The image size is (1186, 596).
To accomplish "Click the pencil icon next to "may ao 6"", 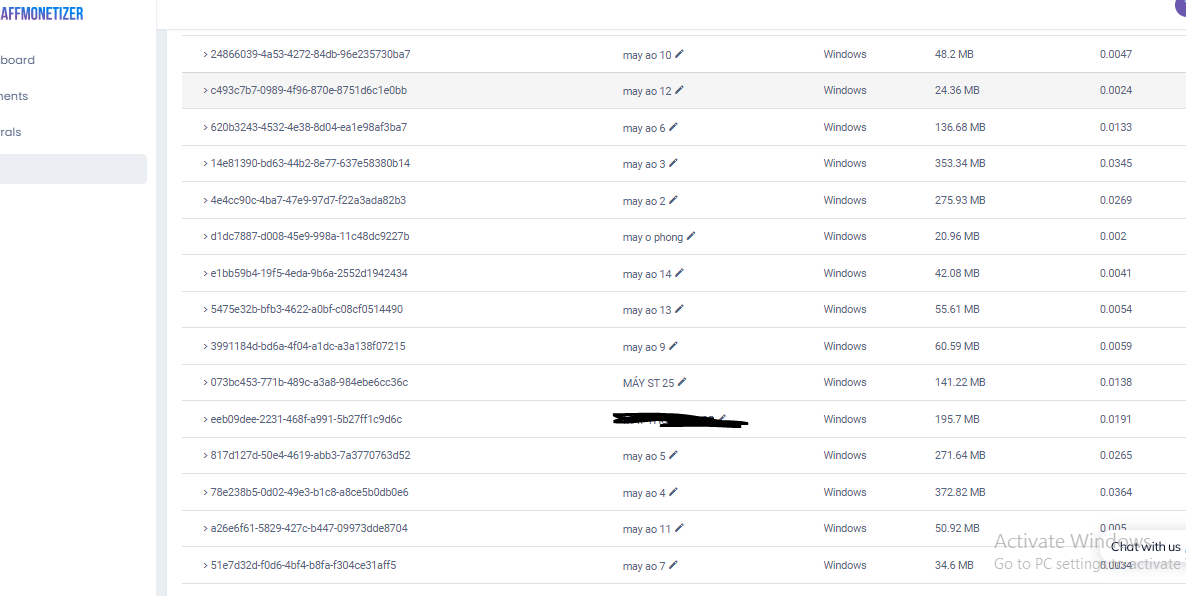I will [x=673, y=127].
